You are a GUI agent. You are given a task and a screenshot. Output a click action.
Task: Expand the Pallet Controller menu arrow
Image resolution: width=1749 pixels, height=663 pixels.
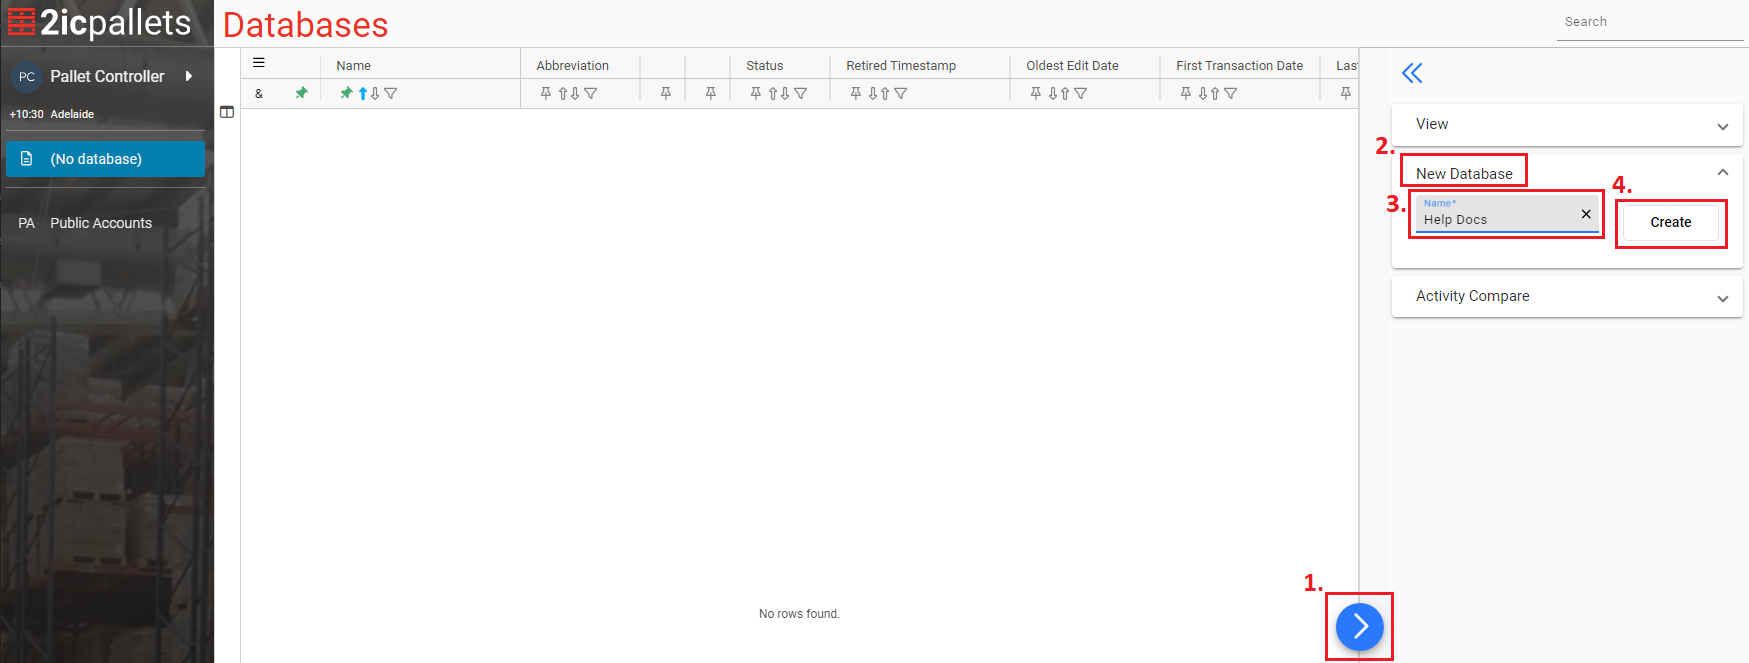tap(188, 76)
